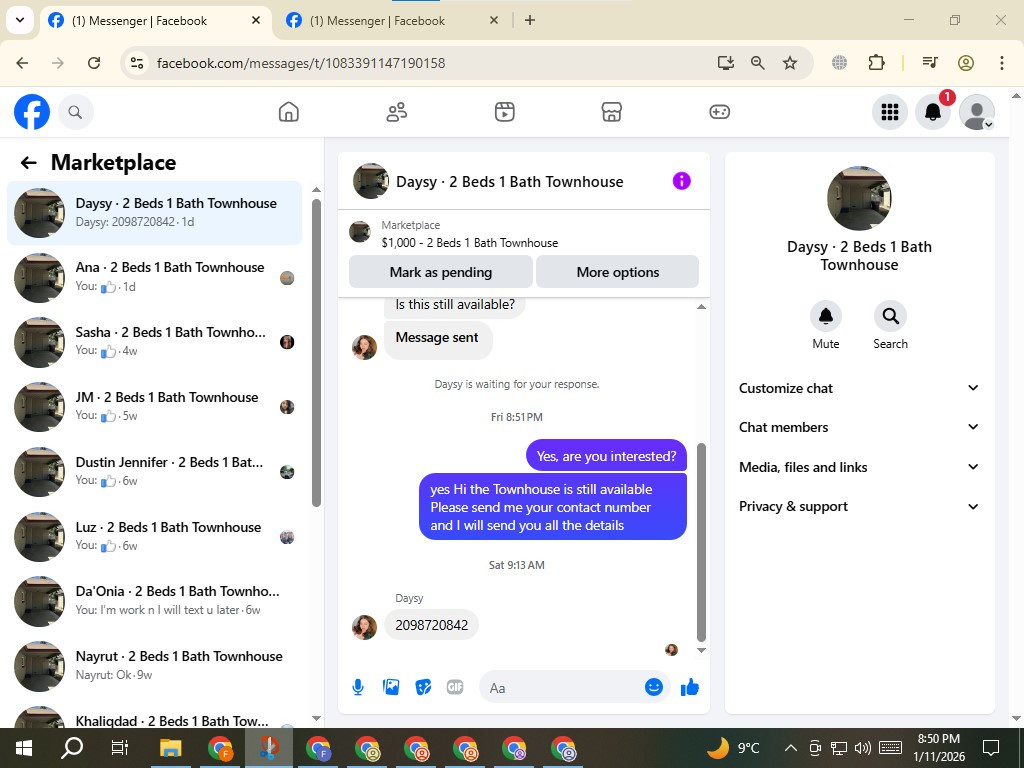Expand Media, files and links section
1024x768 pixels.
coord(859,467)
